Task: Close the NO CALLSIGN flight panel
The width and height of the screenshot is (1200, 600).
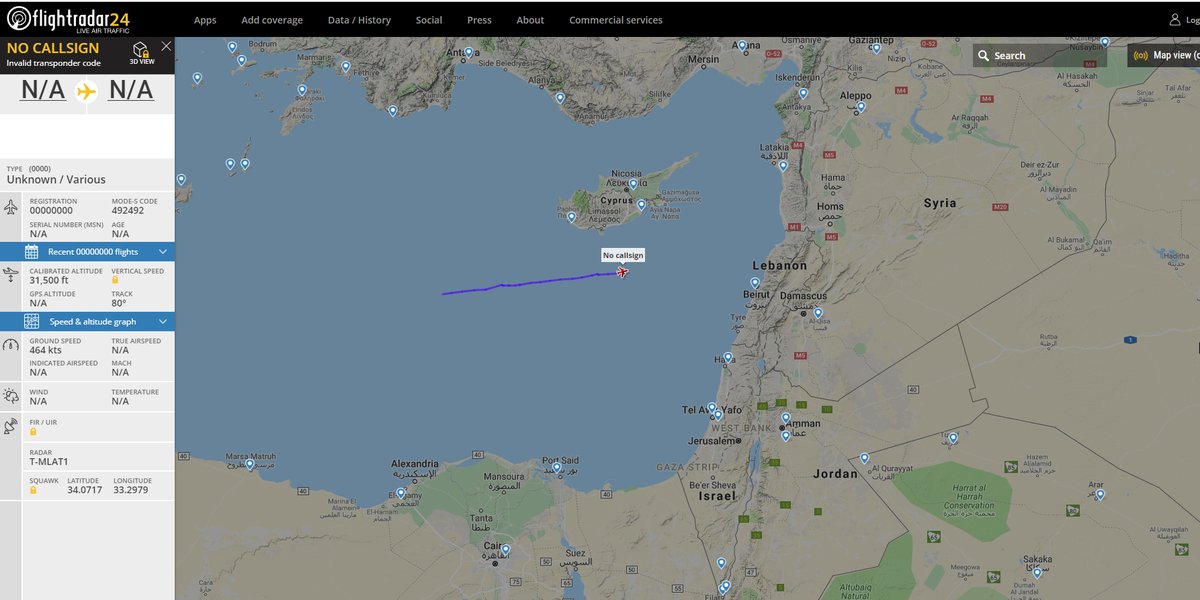Action: click(x=166, y=46)
